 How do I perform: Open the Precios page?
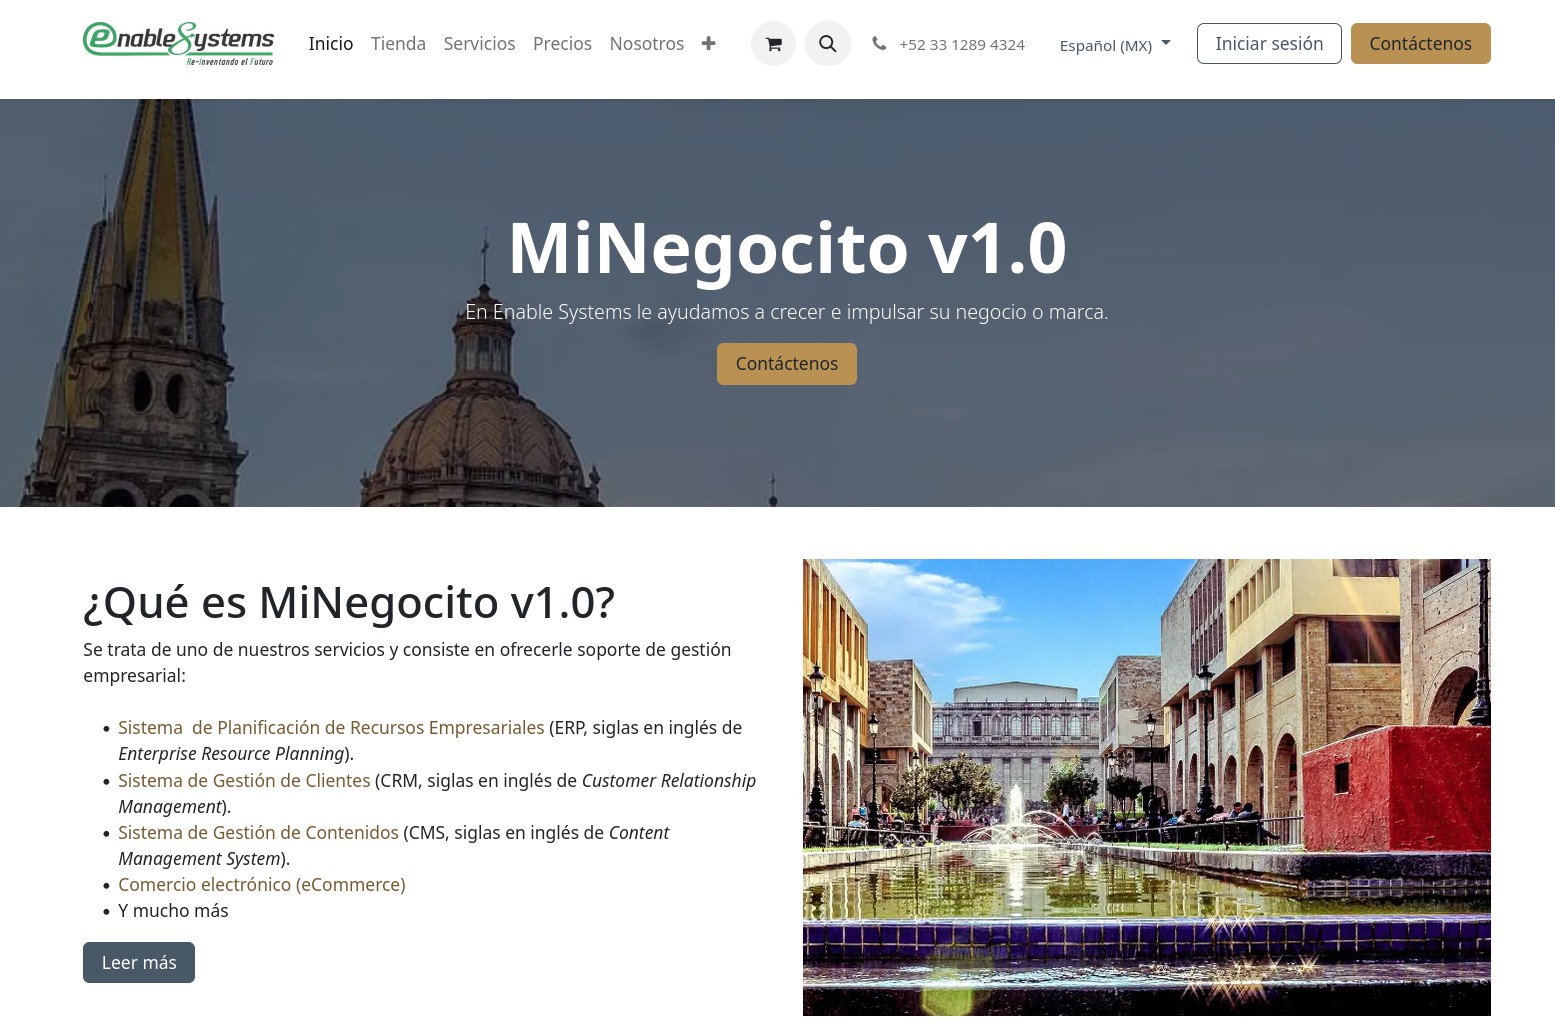point(562,44)
